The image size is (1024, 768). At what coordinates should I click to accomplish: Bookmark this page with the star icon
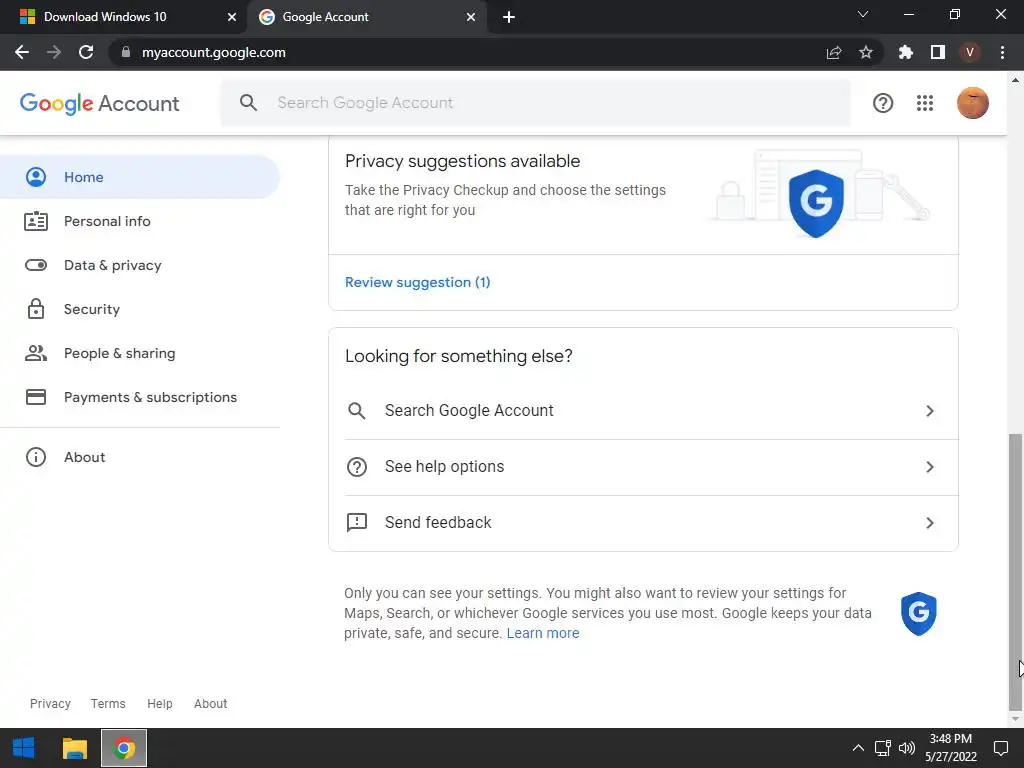pyautogui.click(x=866, y=52)
